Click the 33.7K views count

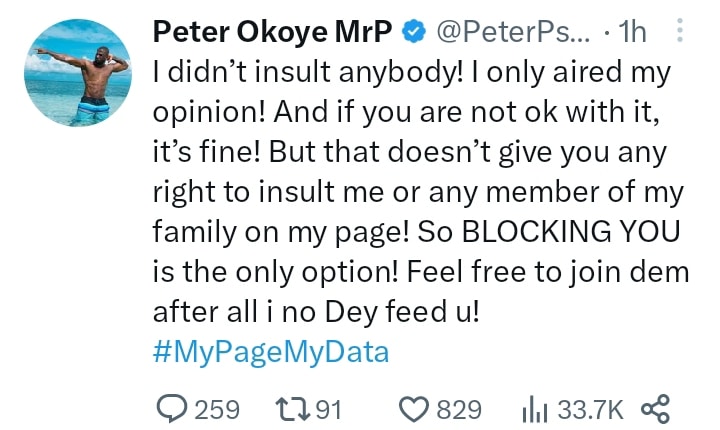(x=591, y=410)
